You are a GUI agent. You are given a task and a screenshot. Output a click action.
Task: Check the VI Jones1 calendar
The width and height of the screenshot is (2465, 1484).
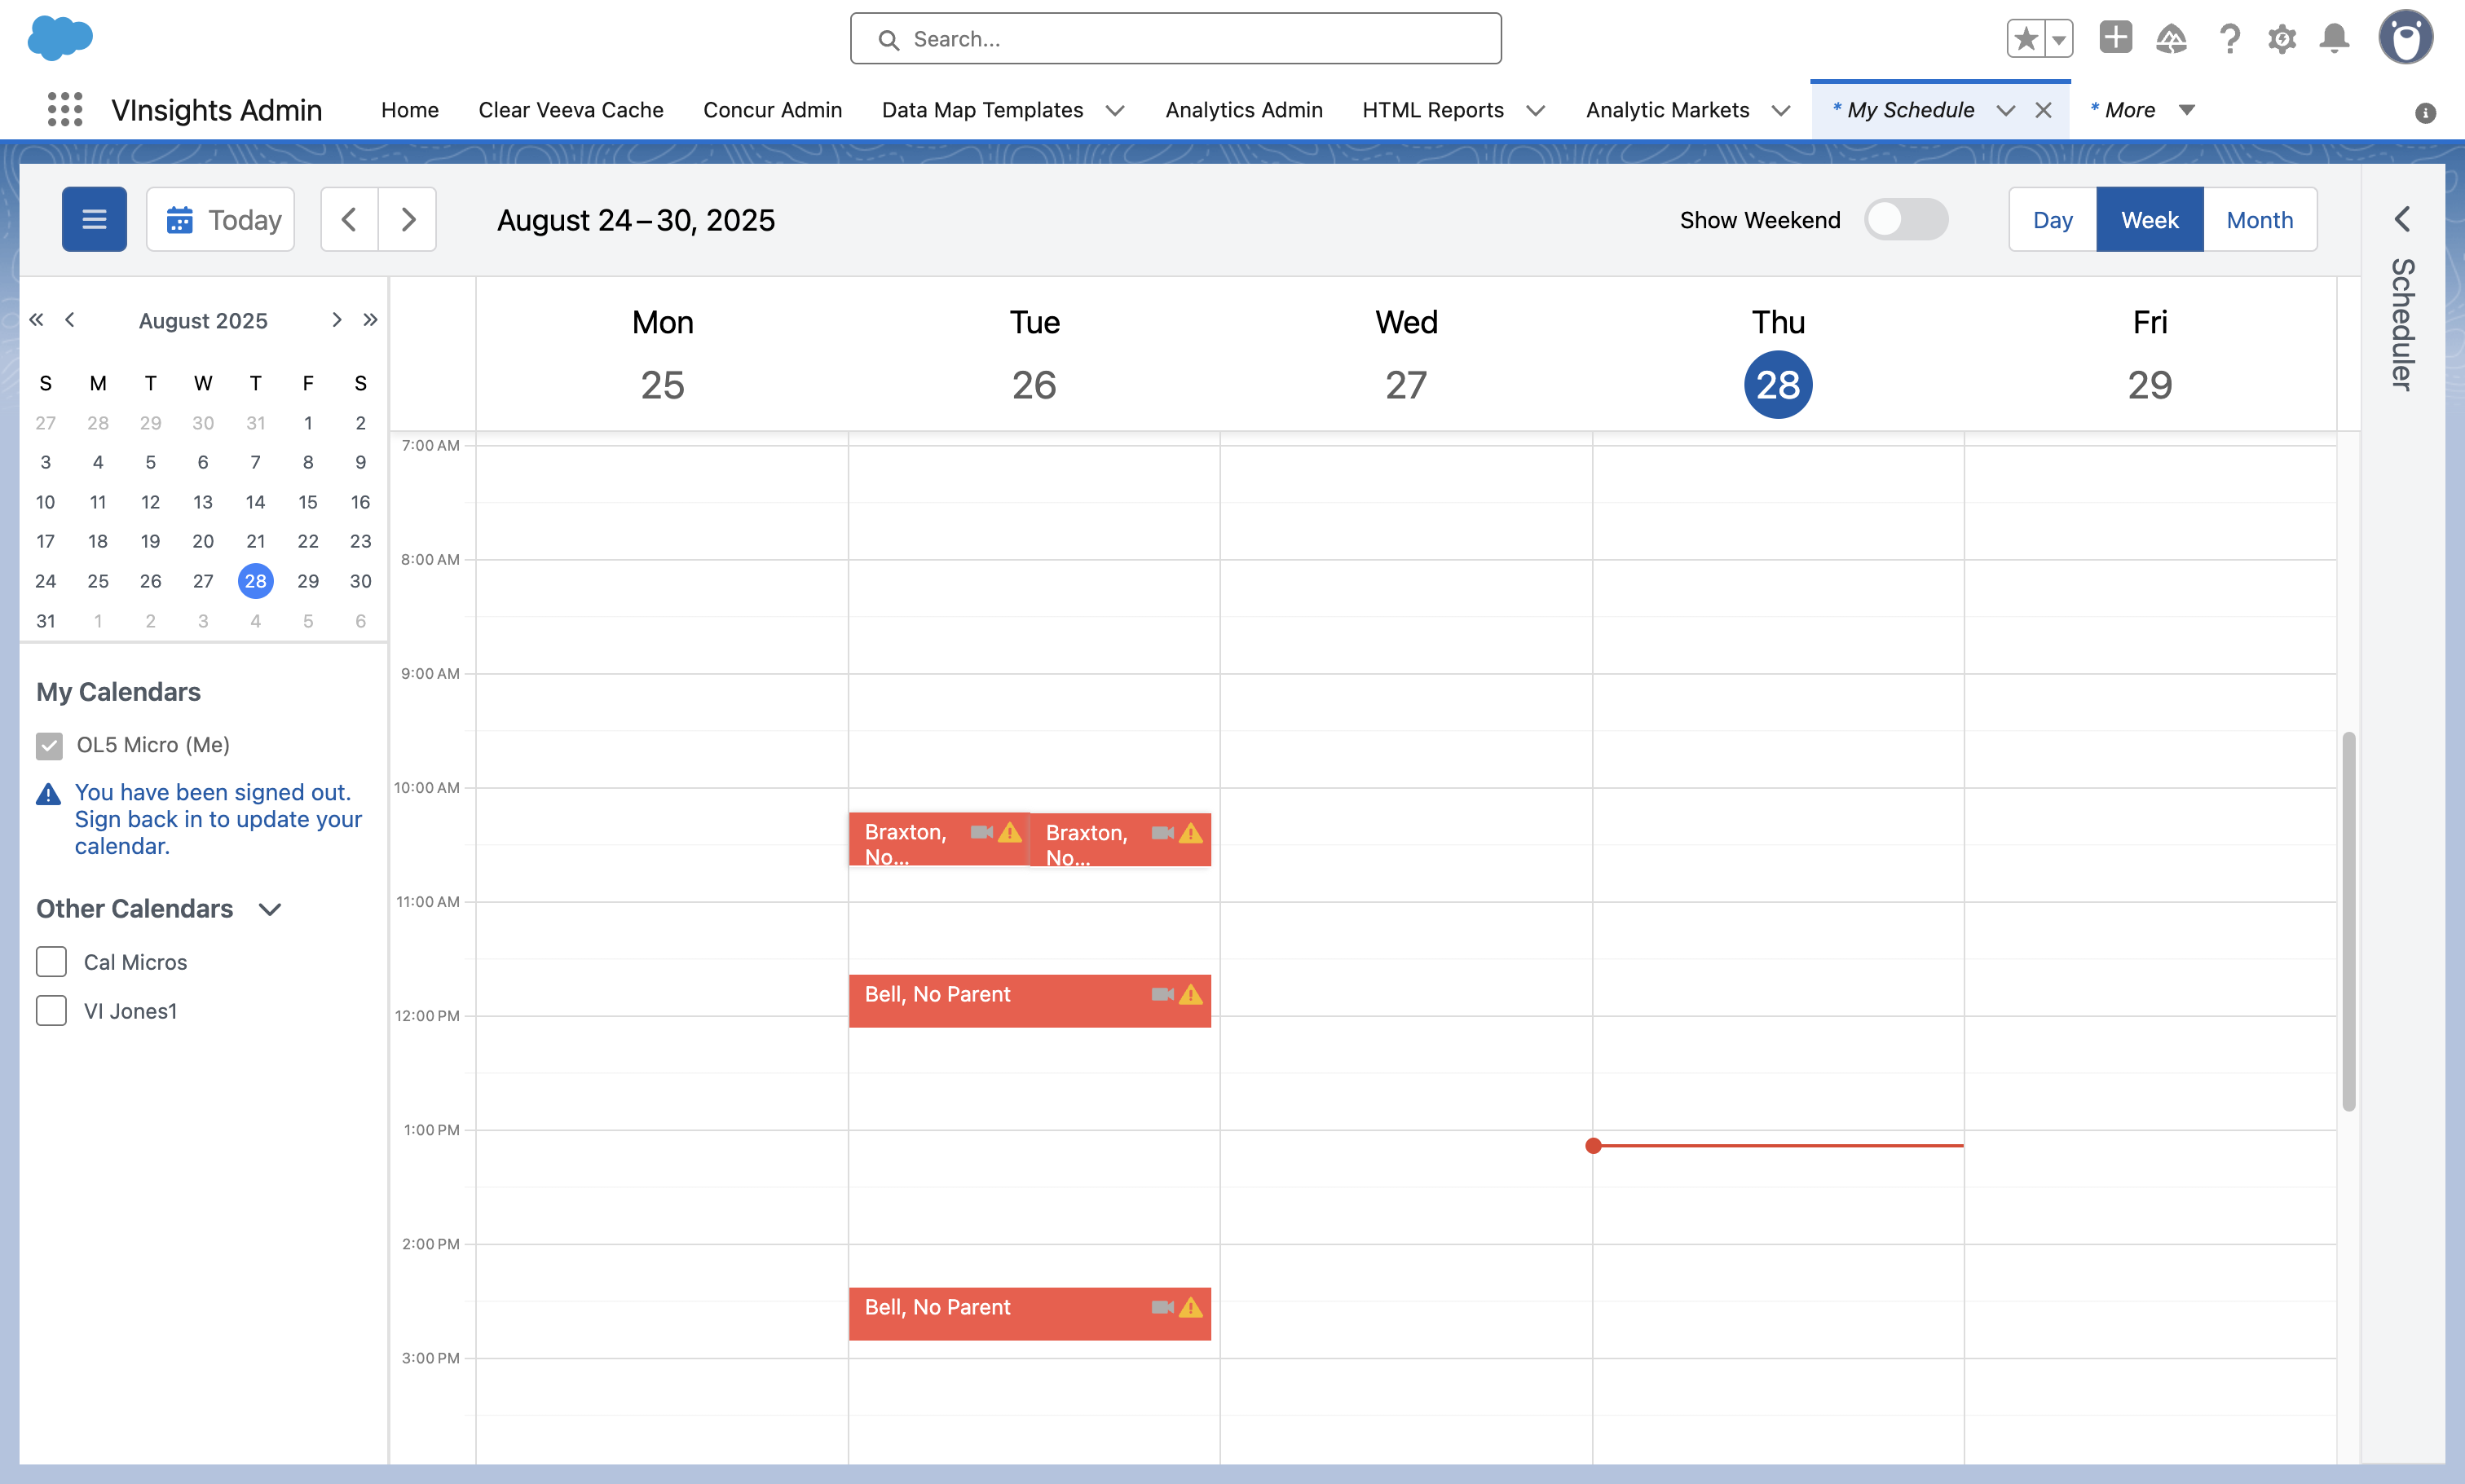point(50,1010)
